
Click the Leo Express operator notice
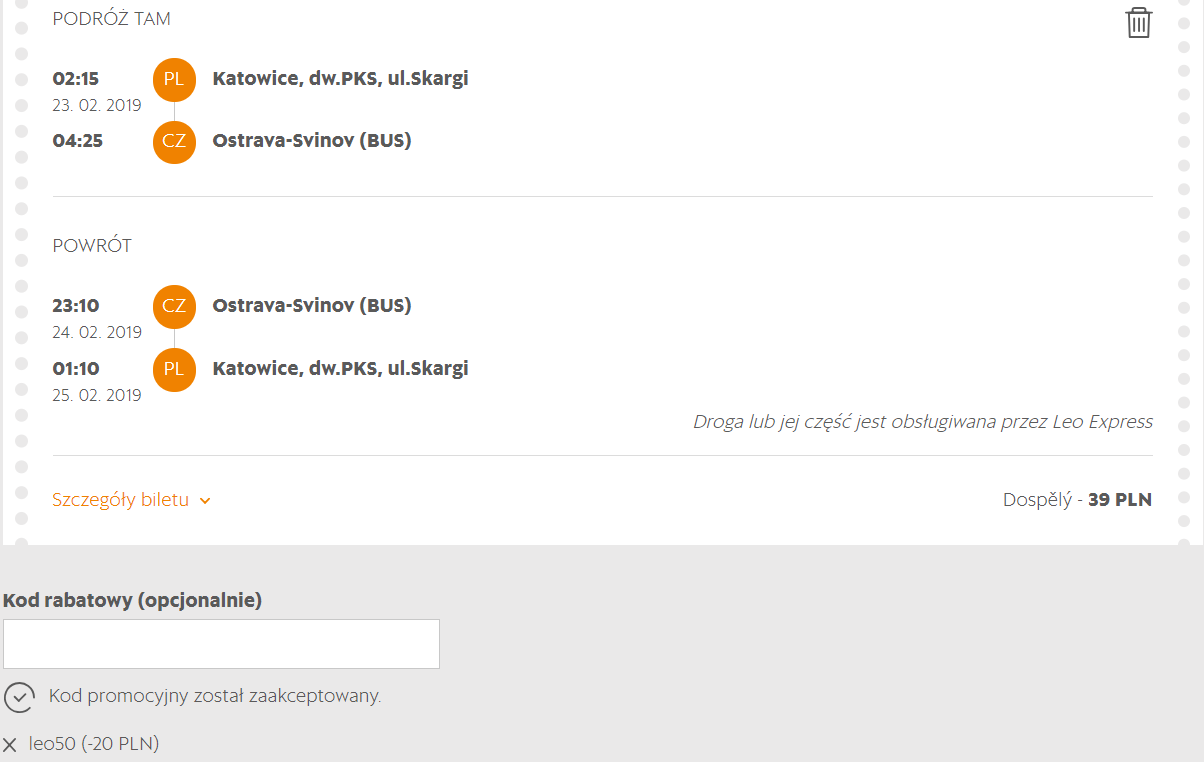point(923,422)
